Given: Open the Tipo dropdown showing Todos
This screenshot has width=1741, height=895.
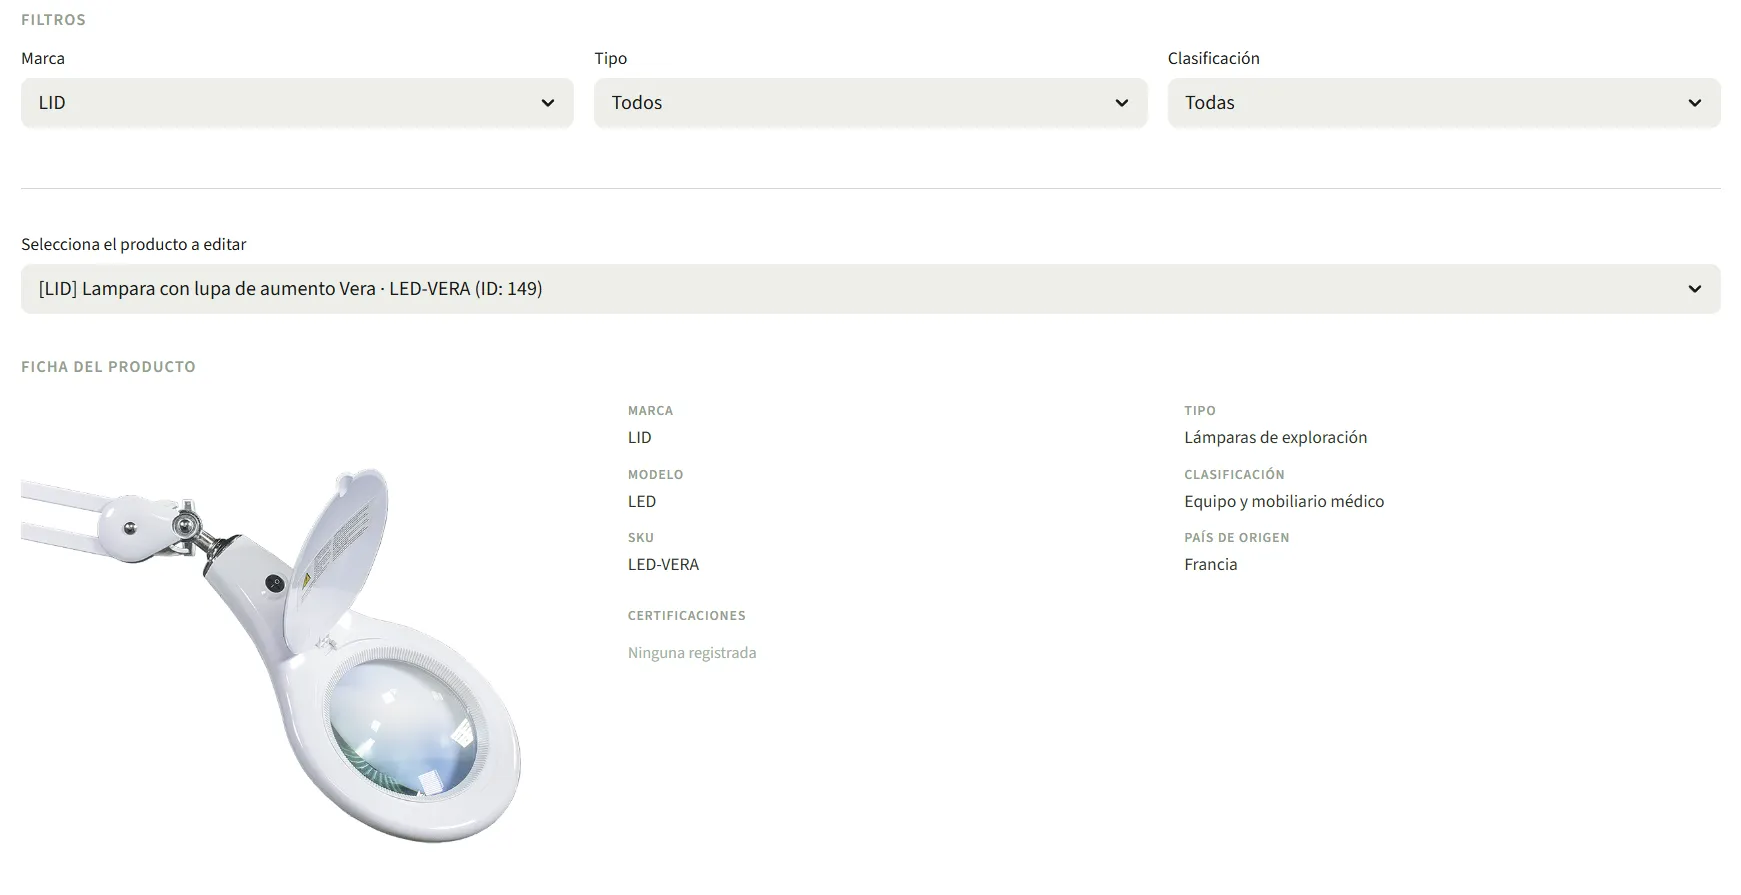Looking at the screenshot, I should [870, 103].
